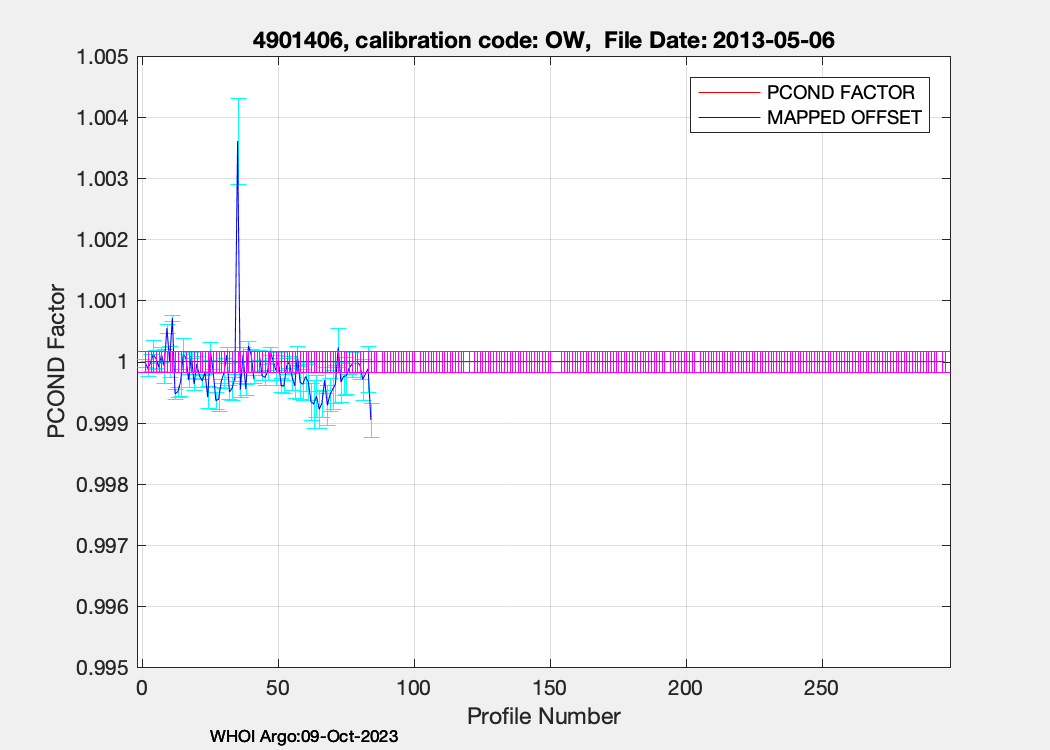Click the plot title with calibration code OW

(542, 40)
